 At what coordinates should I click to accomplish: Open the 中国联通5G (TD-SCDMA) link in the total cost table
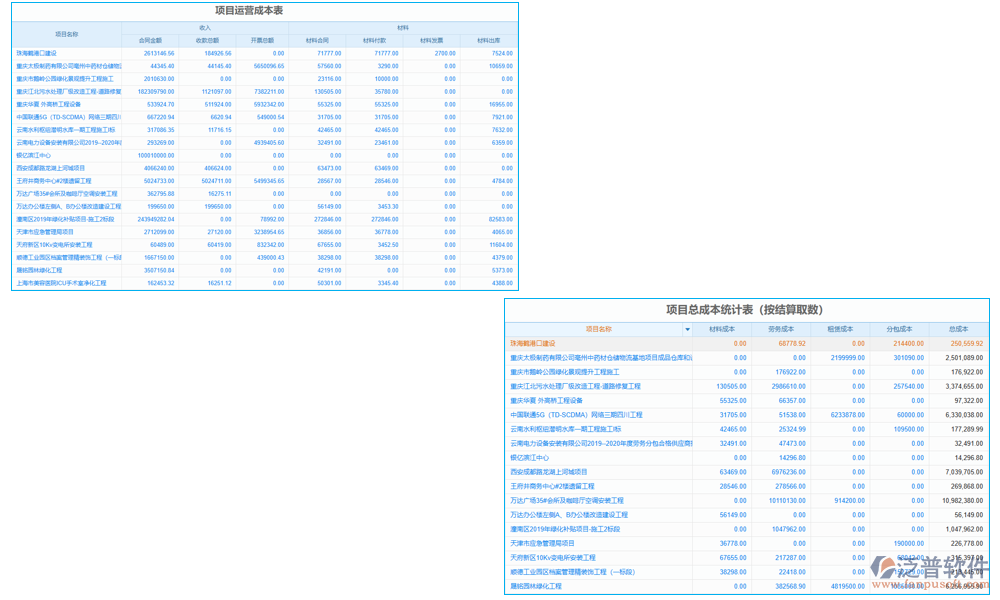tap(576, 415)
